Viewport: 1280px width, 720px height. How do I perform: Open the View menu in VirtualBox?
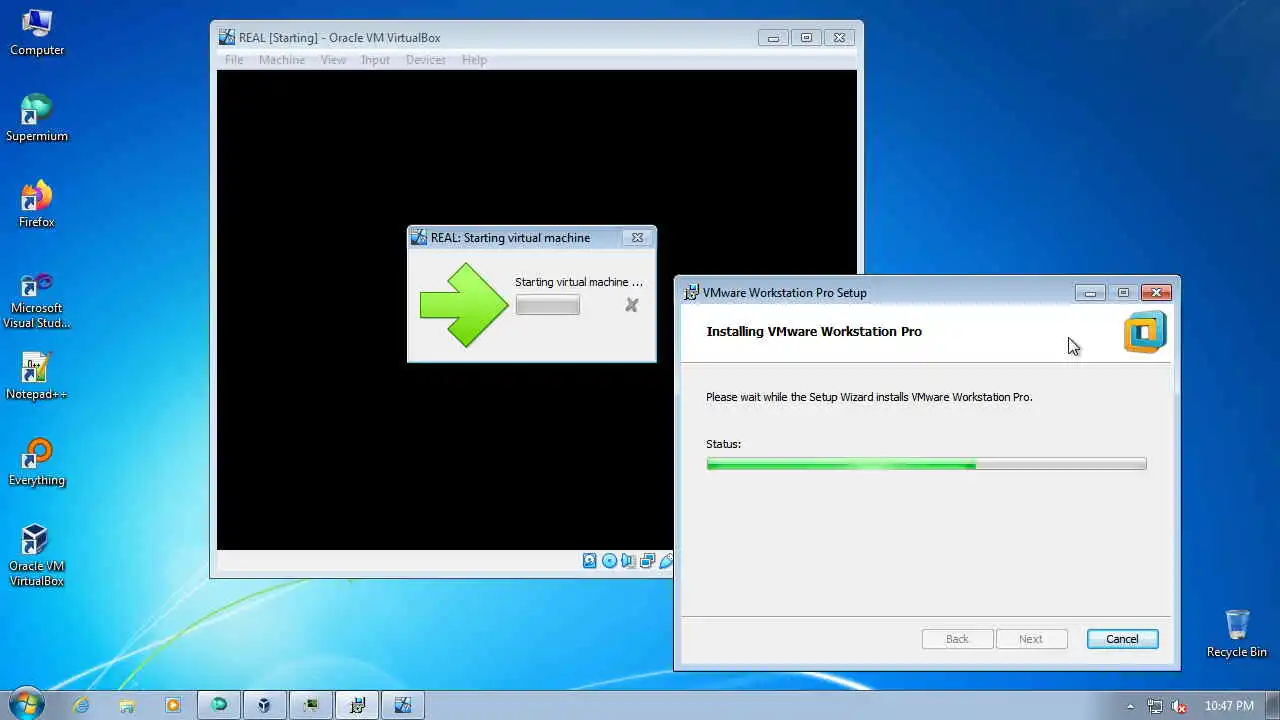pyautogui.click(x=333, y=60)
